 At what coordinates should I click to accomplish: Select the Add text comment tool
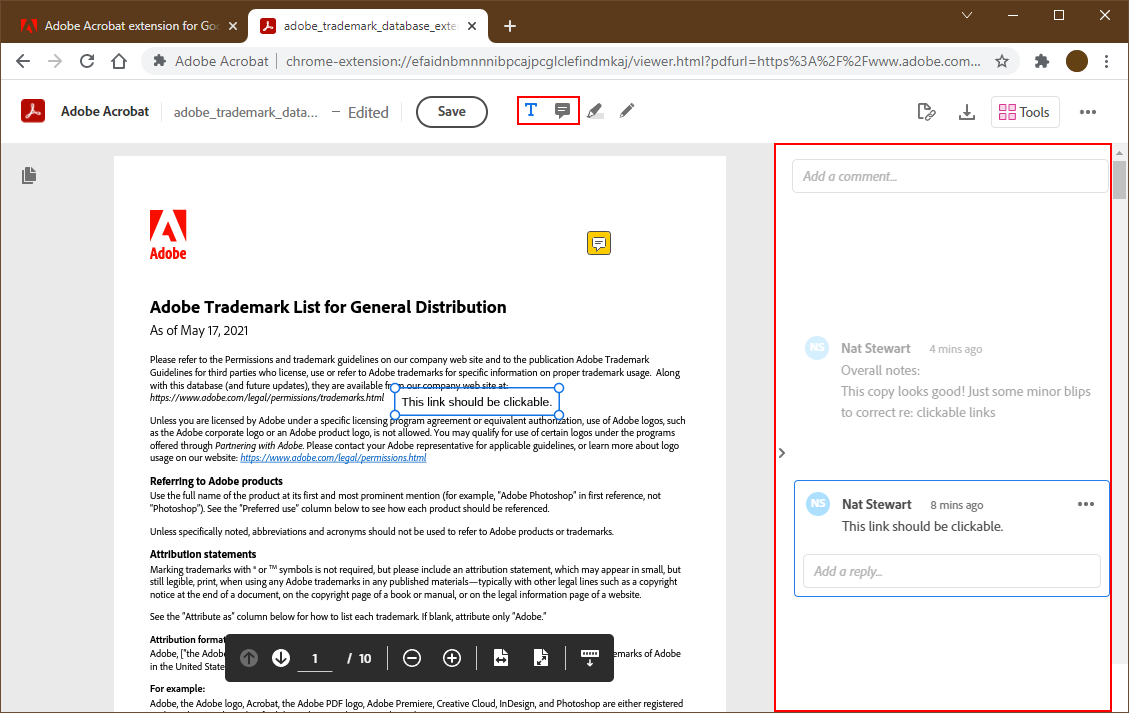point(530,110)
